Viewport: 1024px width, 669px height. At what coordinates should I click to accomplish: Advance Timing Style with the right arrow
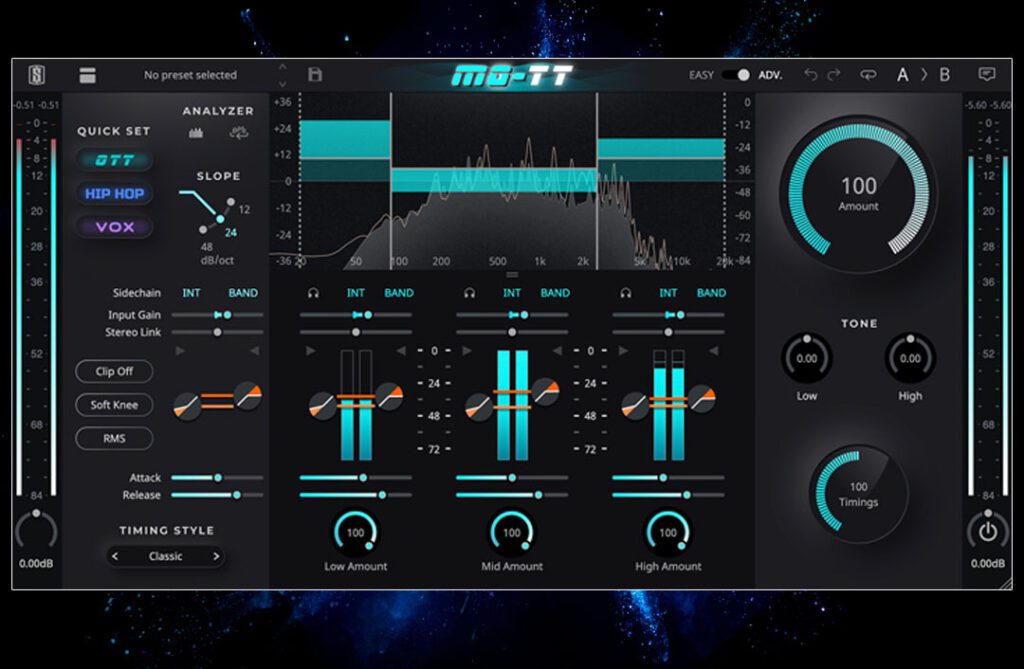(x=217, y=556)
